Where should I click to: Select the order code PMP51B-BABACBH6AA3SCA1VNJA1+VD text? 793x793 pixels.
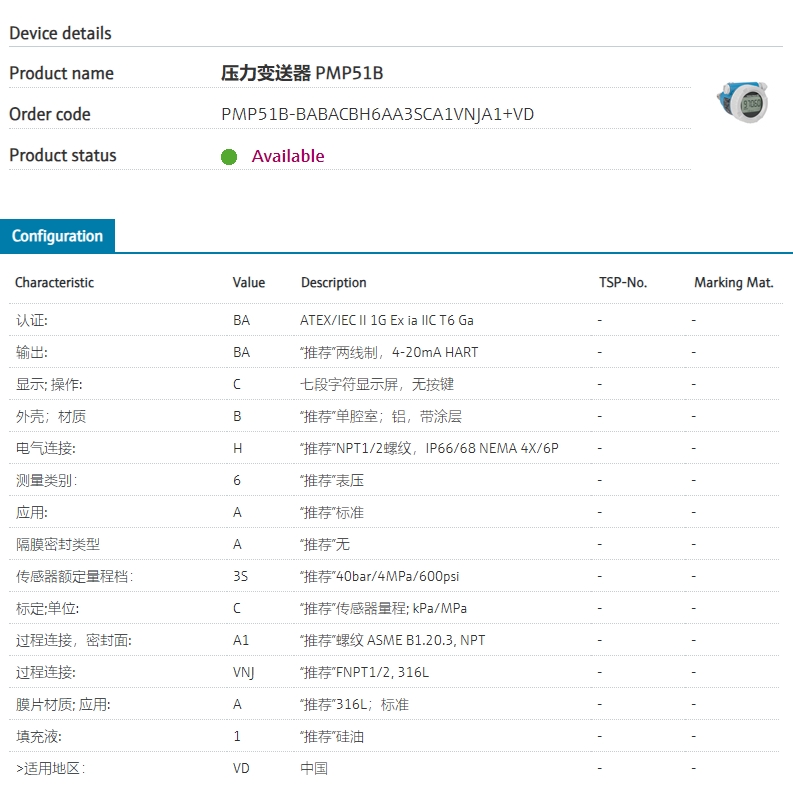click(x=377, y=115)
